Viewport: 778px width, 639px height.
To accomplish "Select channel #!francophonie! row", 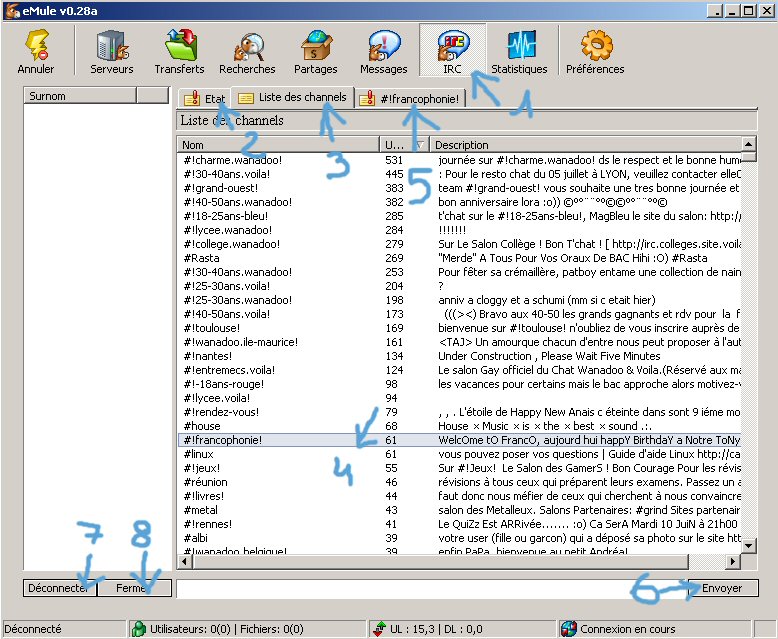I will (x=459, y=440).
